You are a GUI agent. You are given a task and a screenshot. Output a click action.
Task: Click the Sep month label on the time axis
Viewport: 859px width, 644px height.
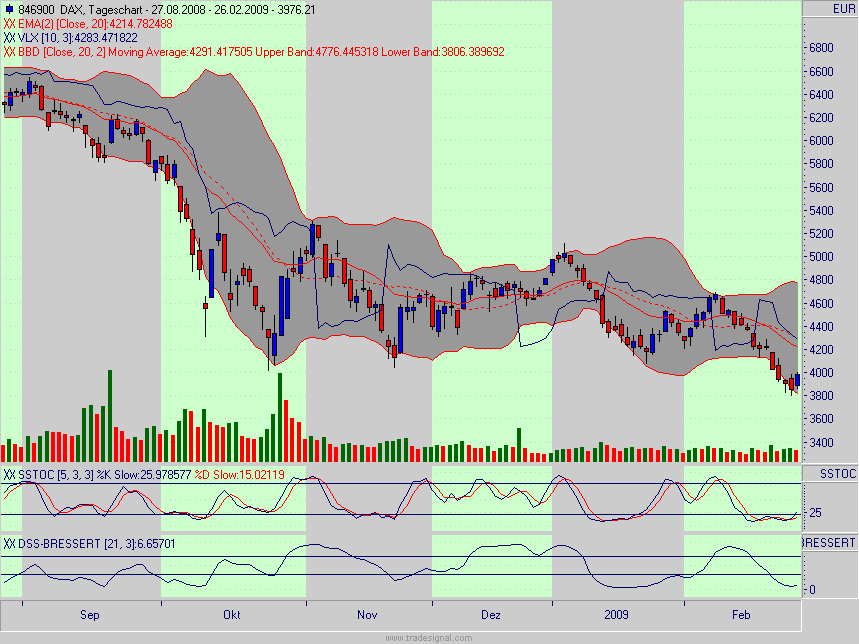pos(90,616)
